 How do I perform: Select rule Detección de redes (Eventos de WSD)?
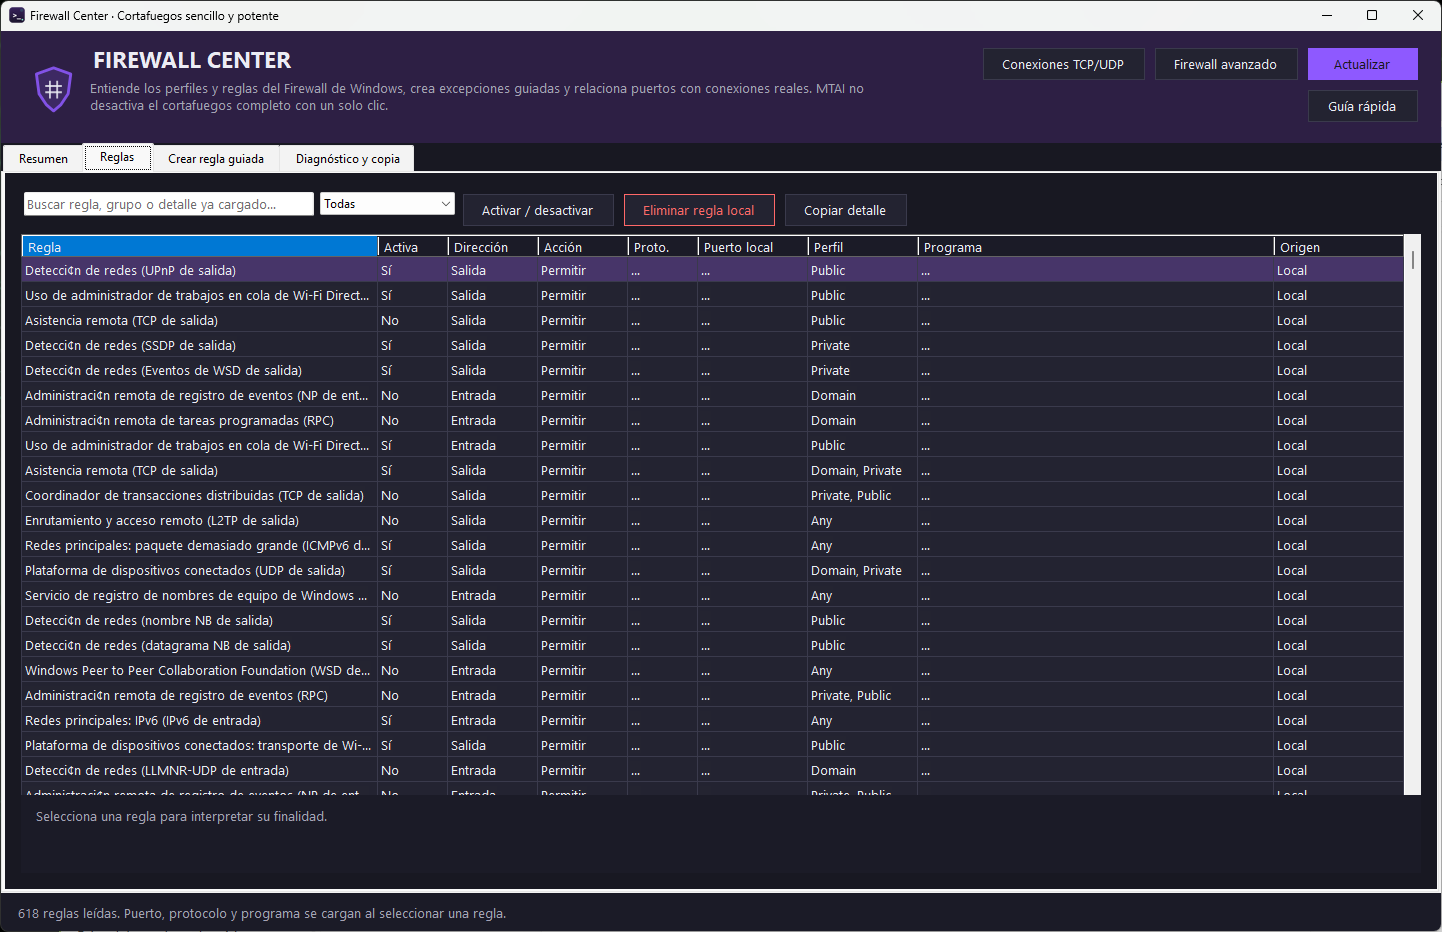[712, 370]
